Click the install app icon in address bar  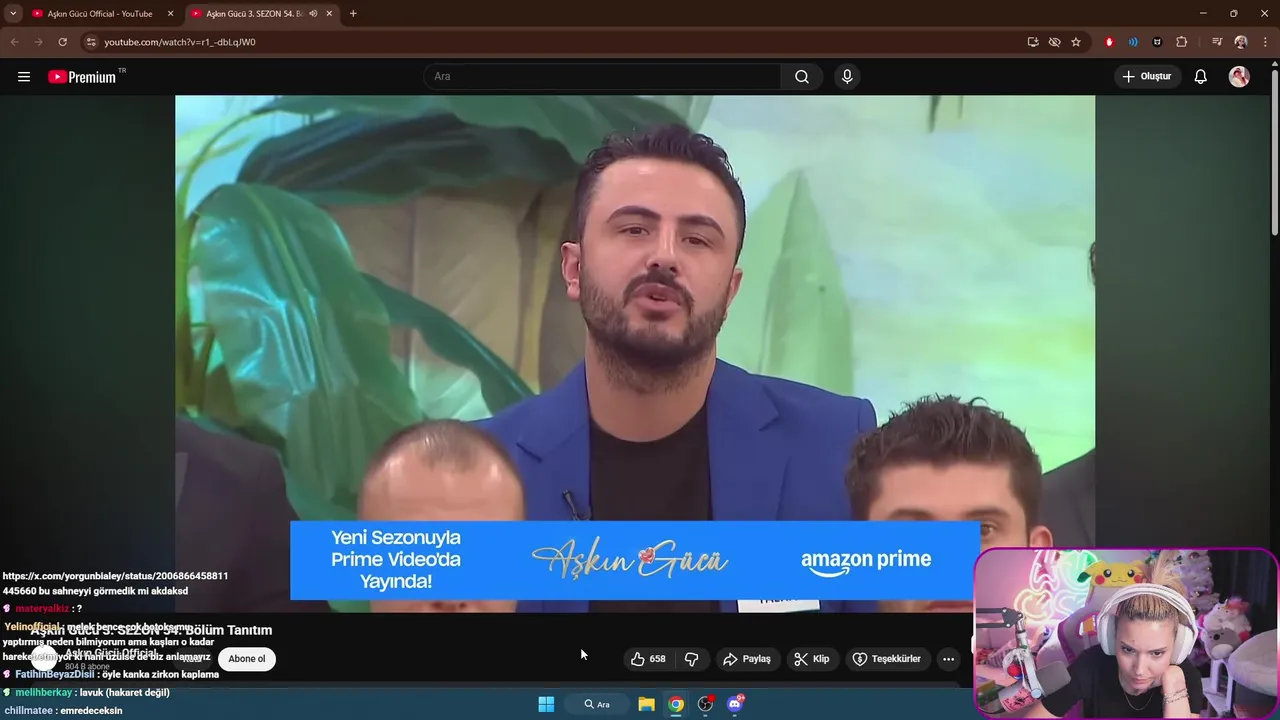[x=1033, y=42]
